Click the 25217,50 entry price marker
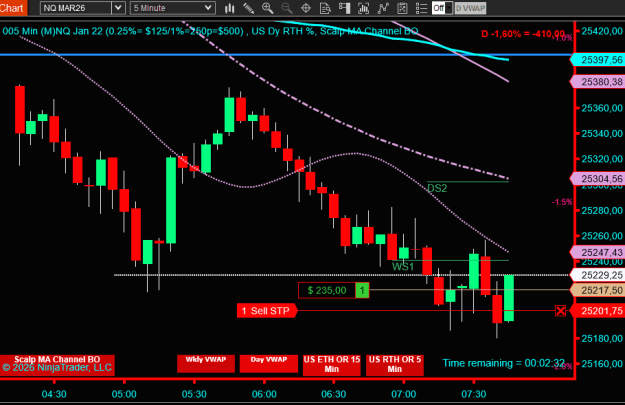Viewport: 625px width, 405px height. pos(597,290)
